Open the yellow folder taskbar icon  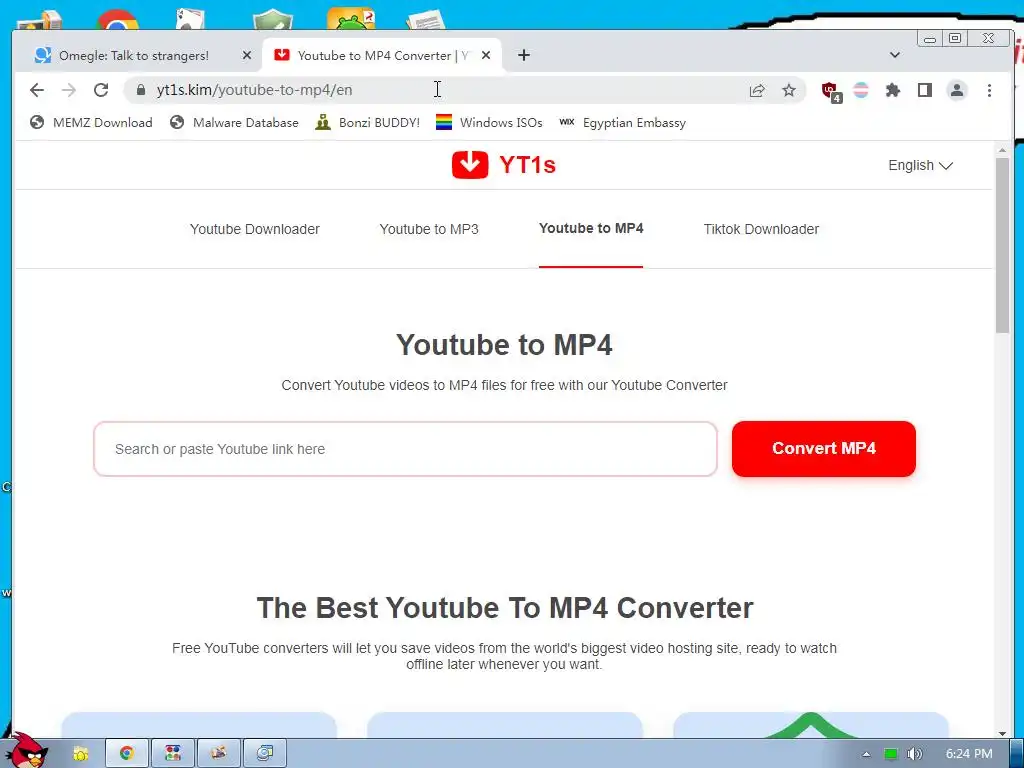point(80,753)
